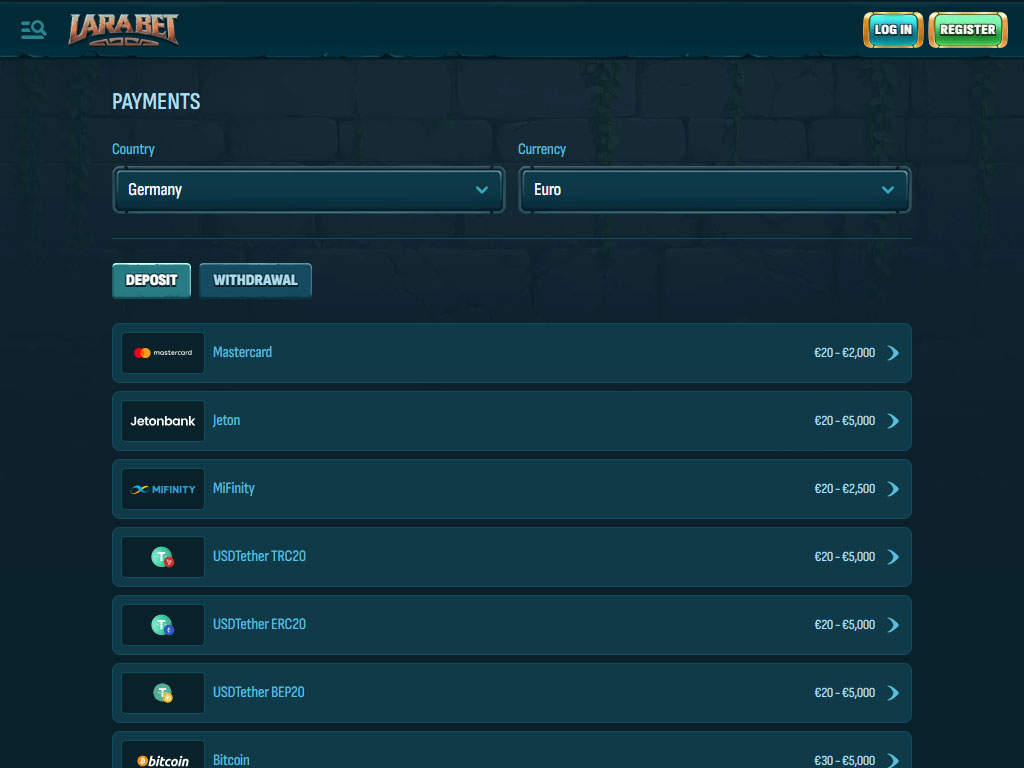Click the USDTether TRC20 coin icon
This screenshot has height=768, width=1024.
tap(163, 557)
